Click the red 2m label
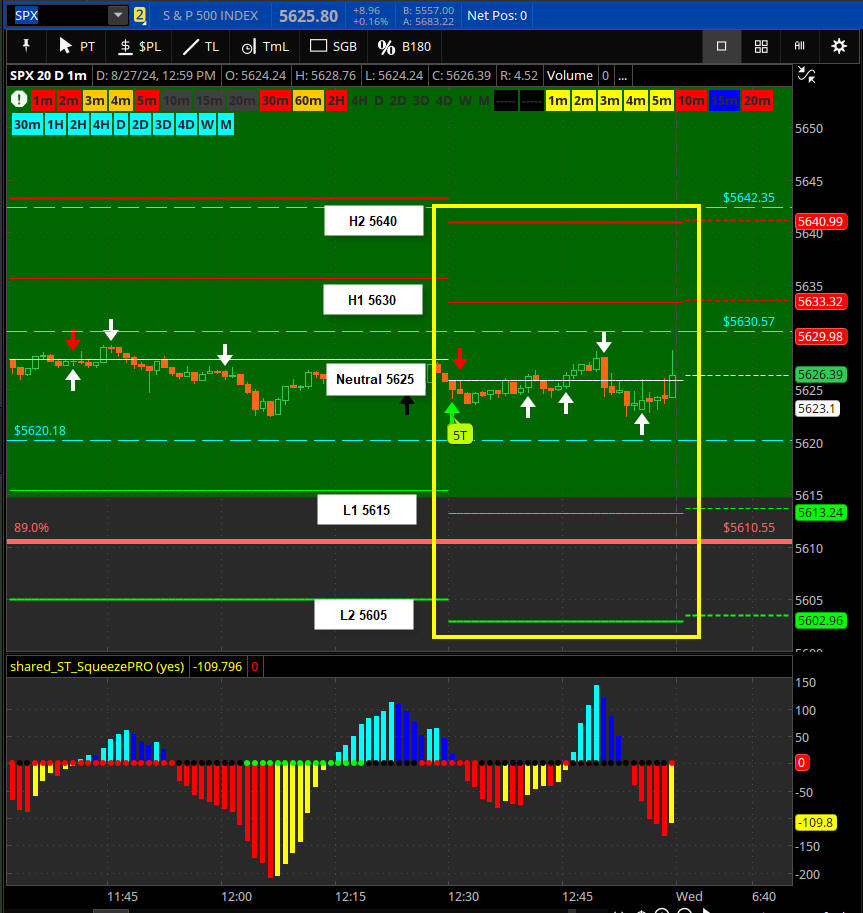Image resolution: width=863 pixels, height=913 pixels. [x=69, y=101]
